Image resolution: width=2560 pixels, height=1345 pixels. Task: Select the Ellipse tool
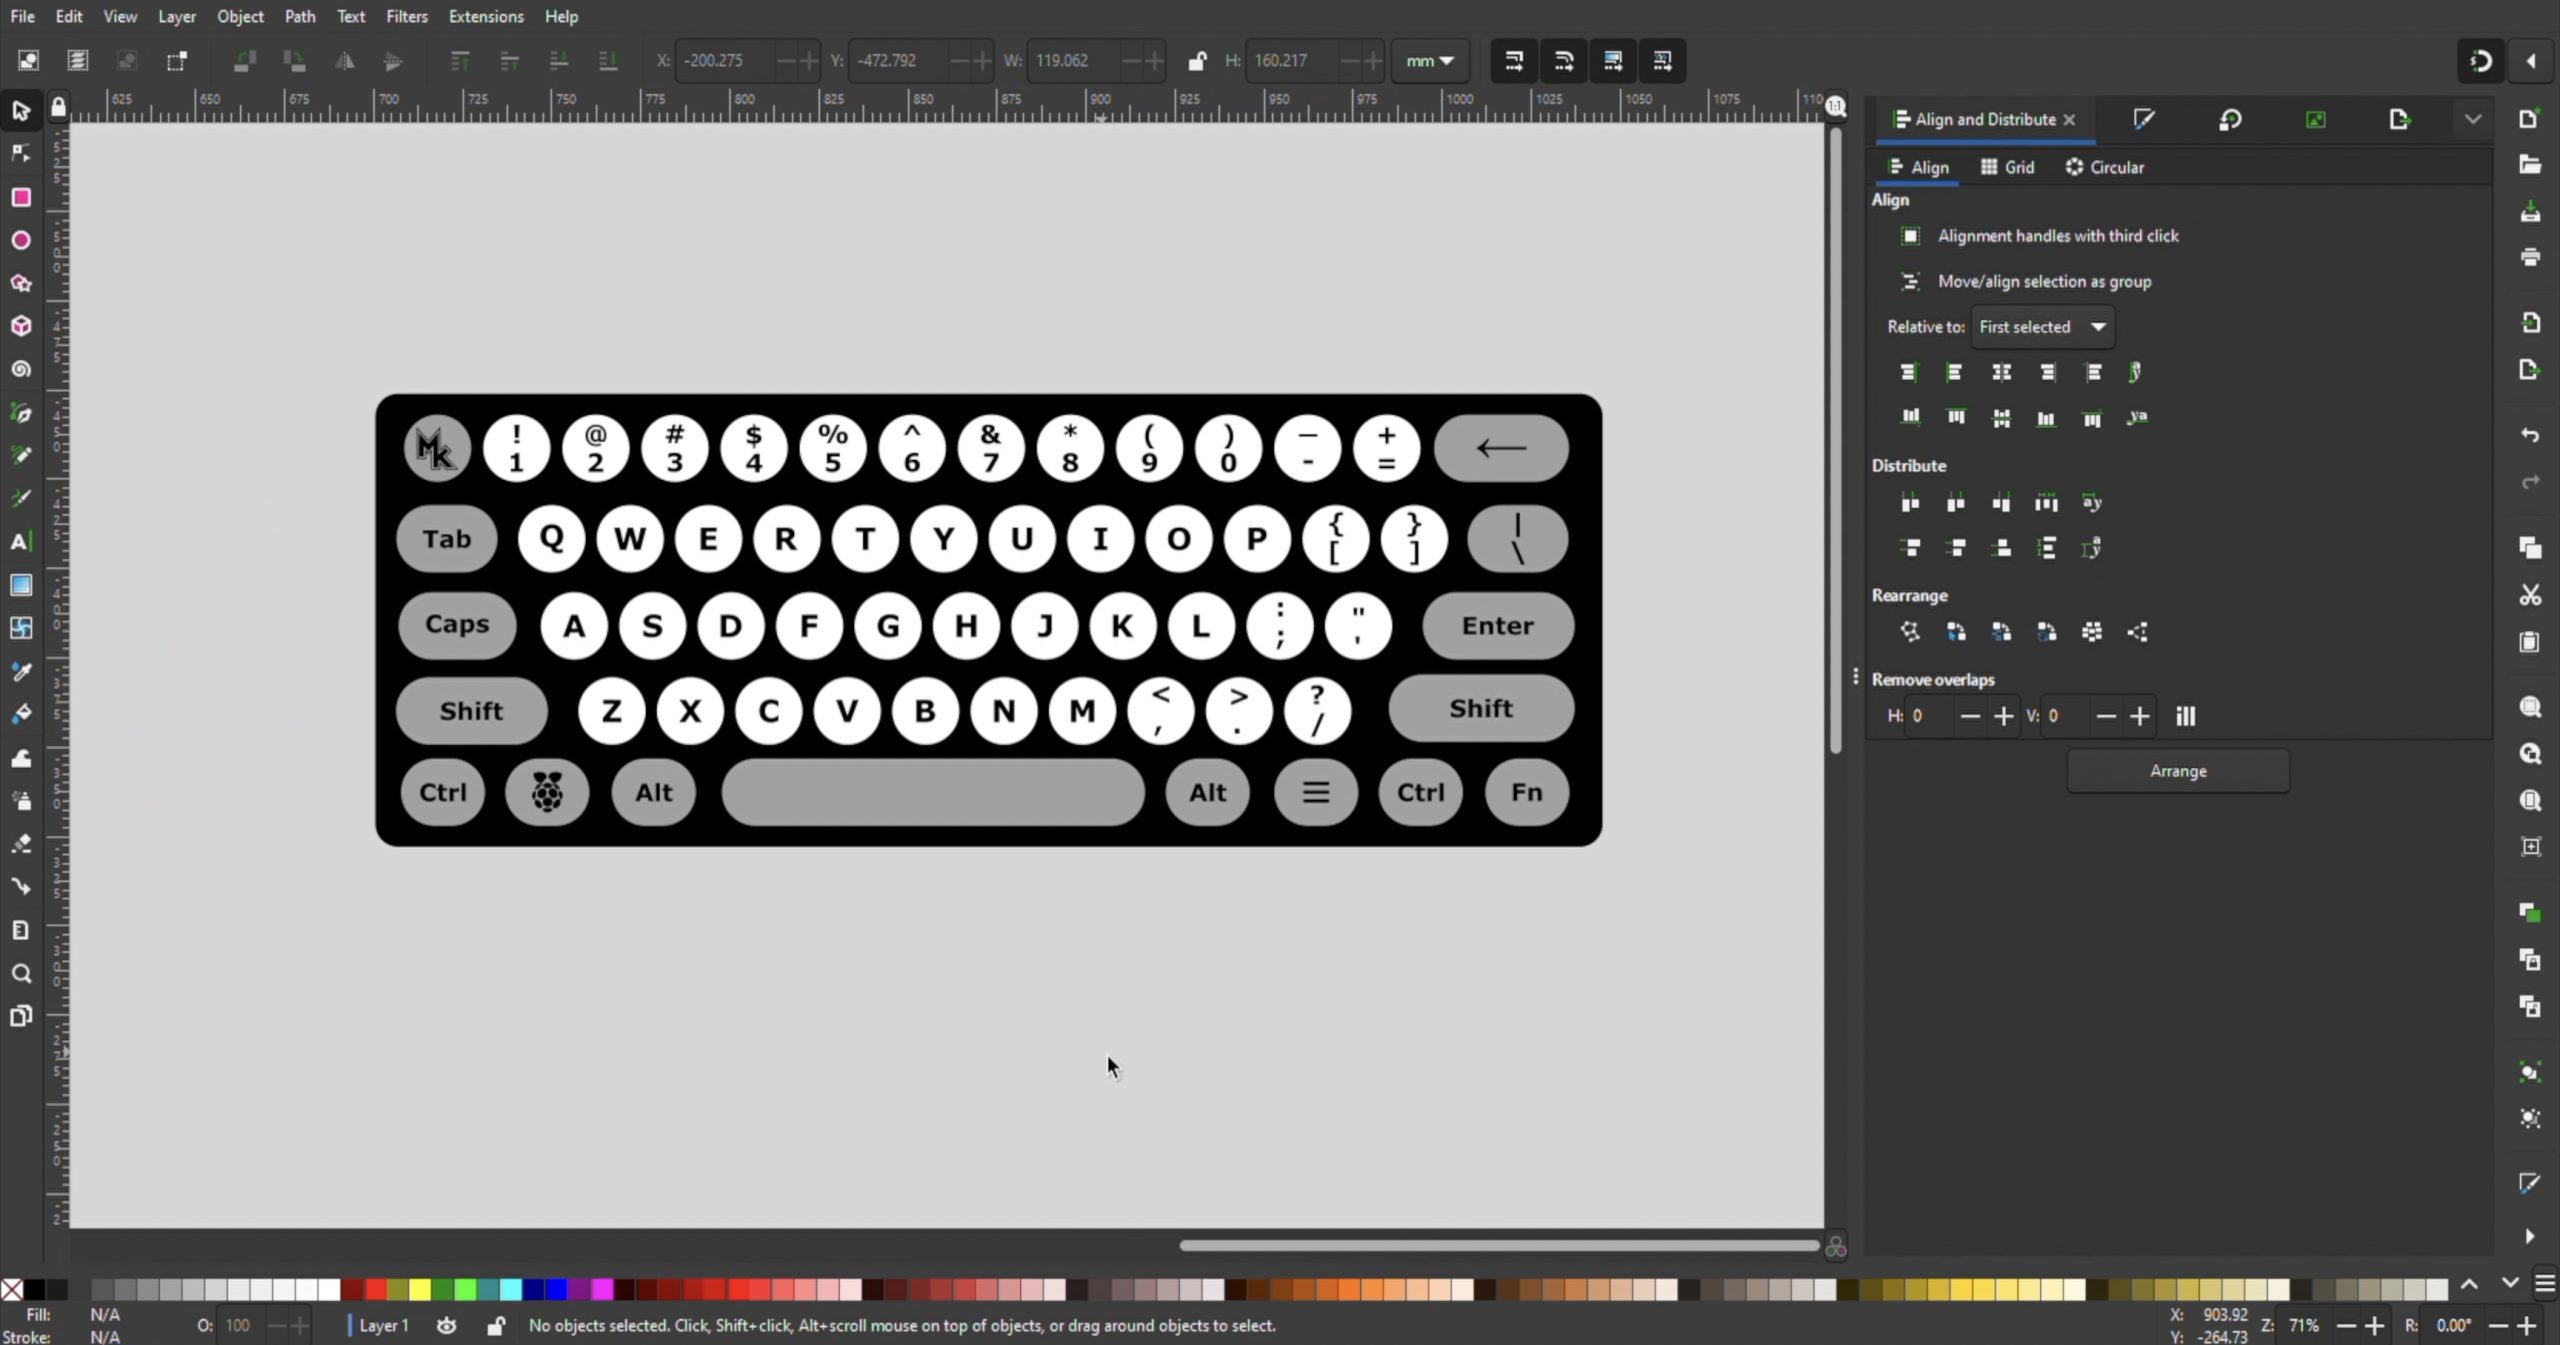(21, 240)
